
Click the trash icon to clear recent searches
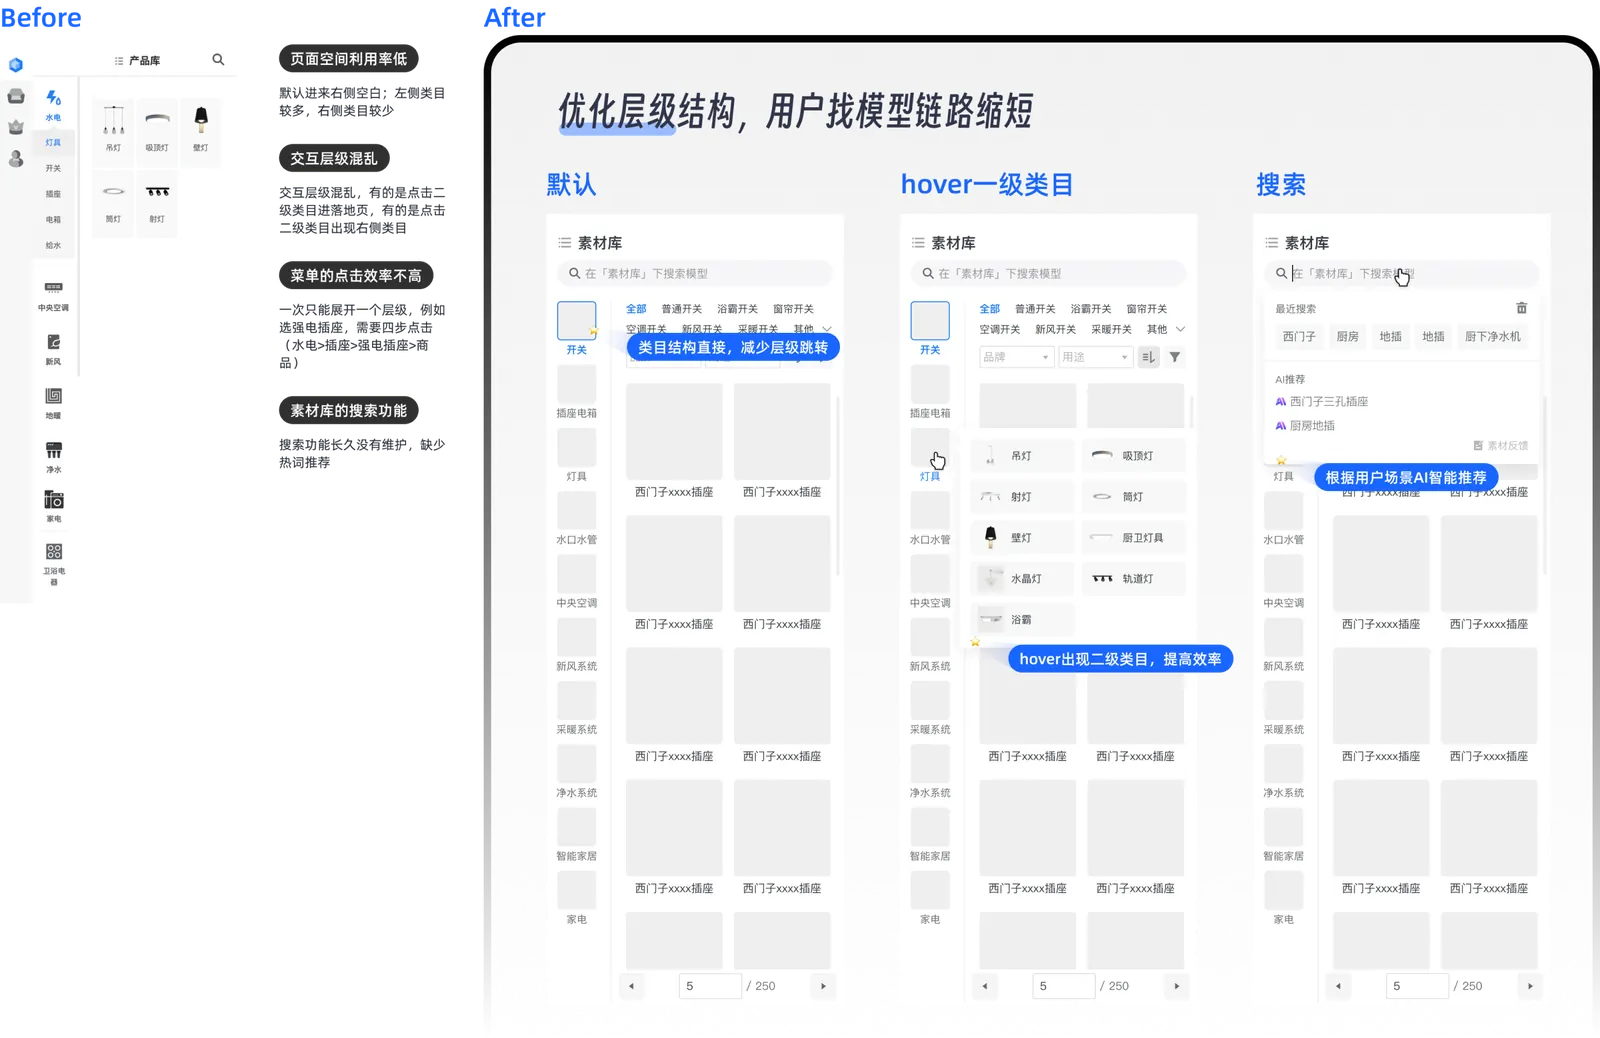(1521, 308)
